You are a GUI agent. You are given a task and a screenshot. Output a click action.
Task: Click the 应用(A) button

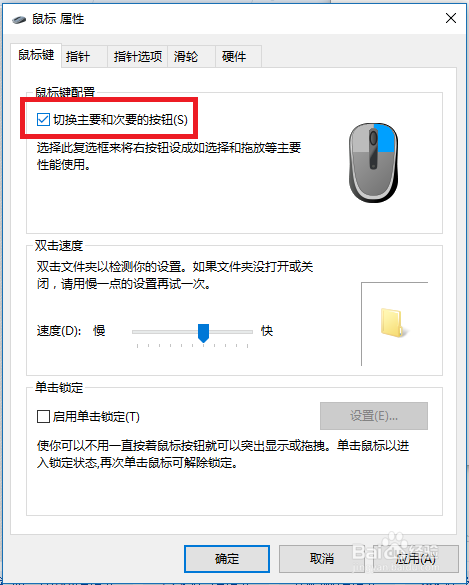(x=416, y=559)
